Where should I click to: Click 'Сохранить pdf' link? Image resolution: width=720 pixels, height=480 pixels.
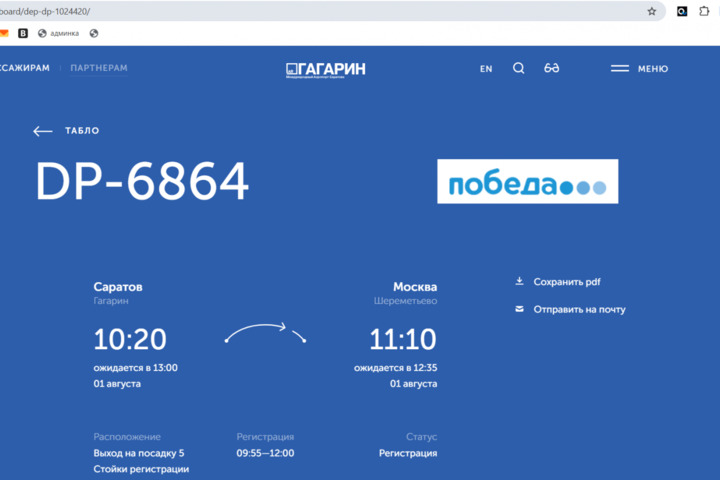(567, 282)
